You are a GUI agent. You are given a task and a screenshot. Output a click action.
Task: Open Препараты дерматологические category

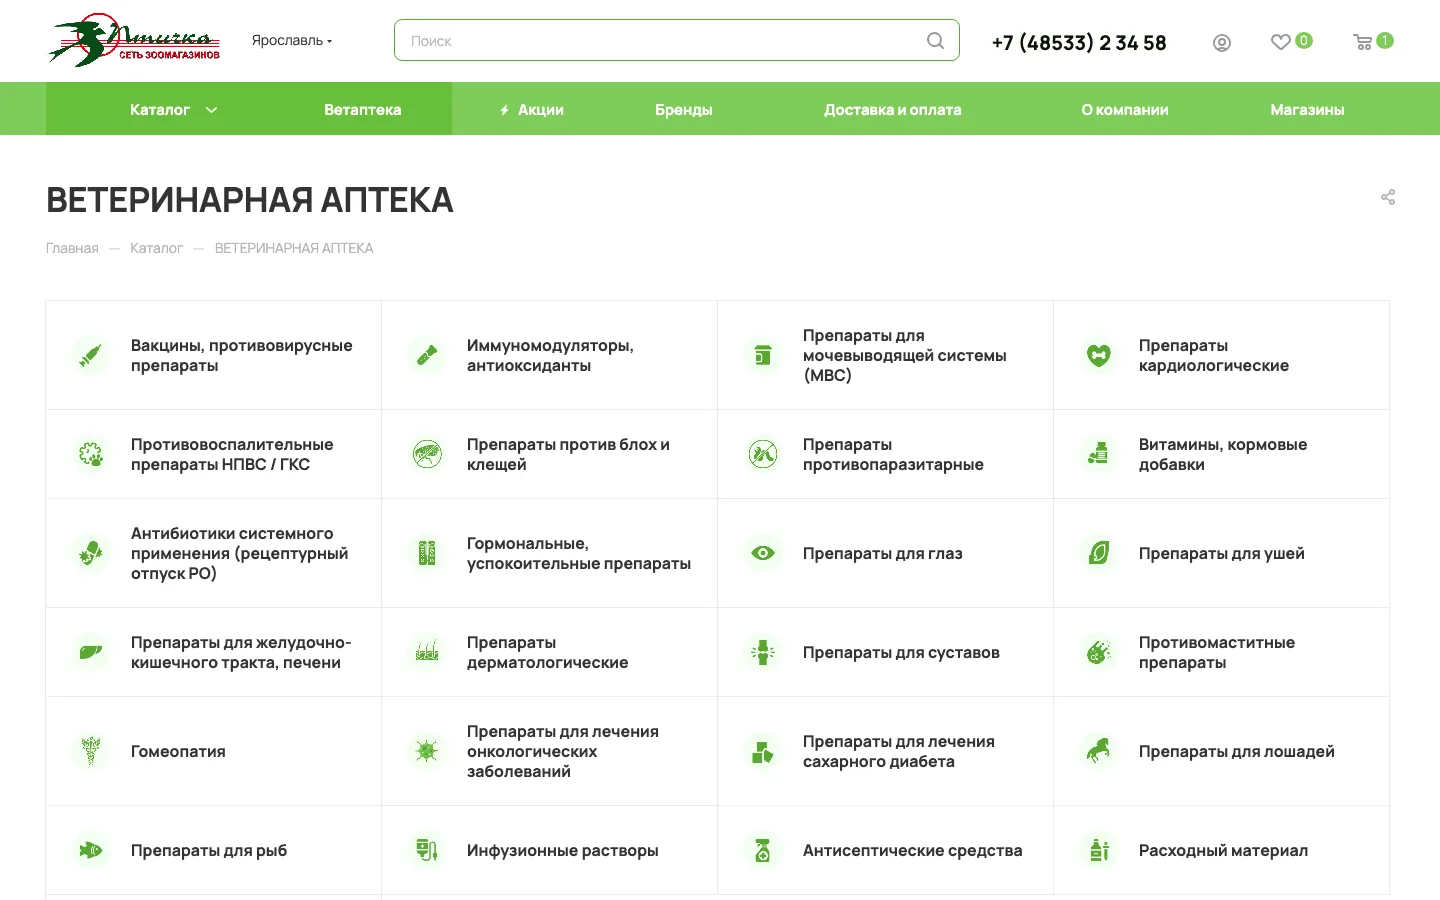pyautogui.click(x=547, y=652)
